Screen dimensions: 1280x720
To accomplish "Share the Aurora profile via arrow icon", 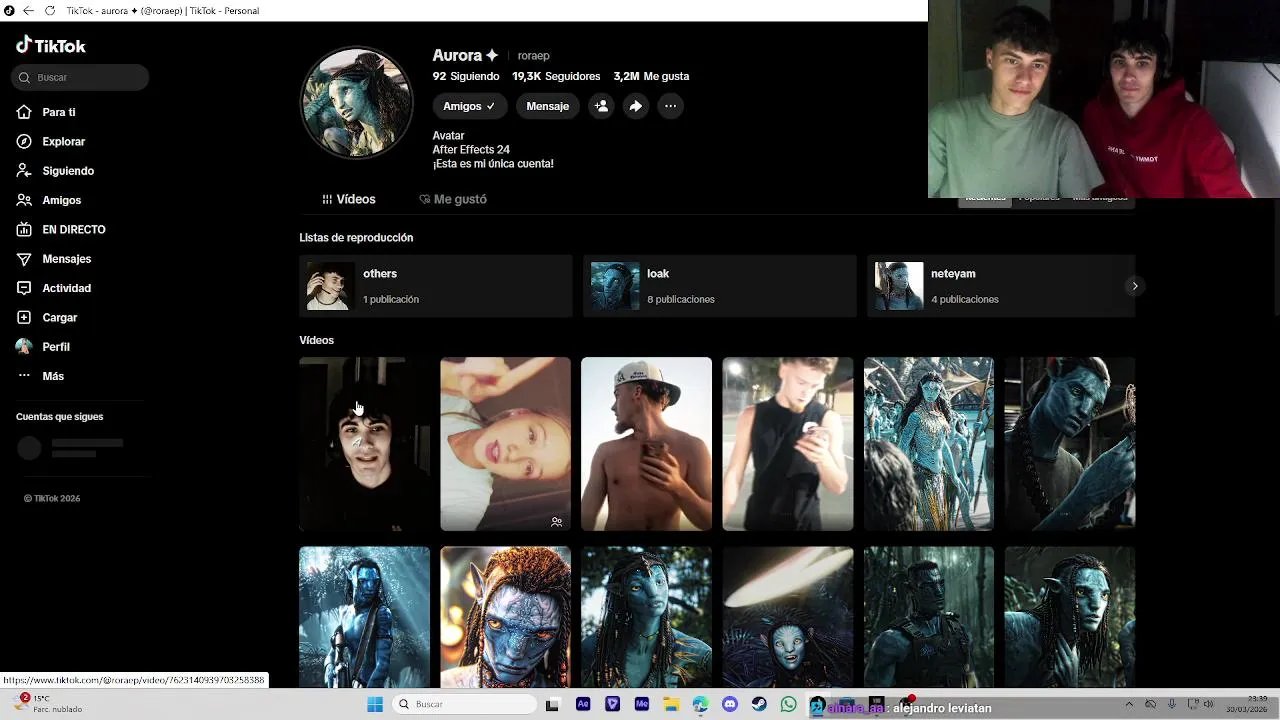I will pyautogui.click(x=636, y=106).
